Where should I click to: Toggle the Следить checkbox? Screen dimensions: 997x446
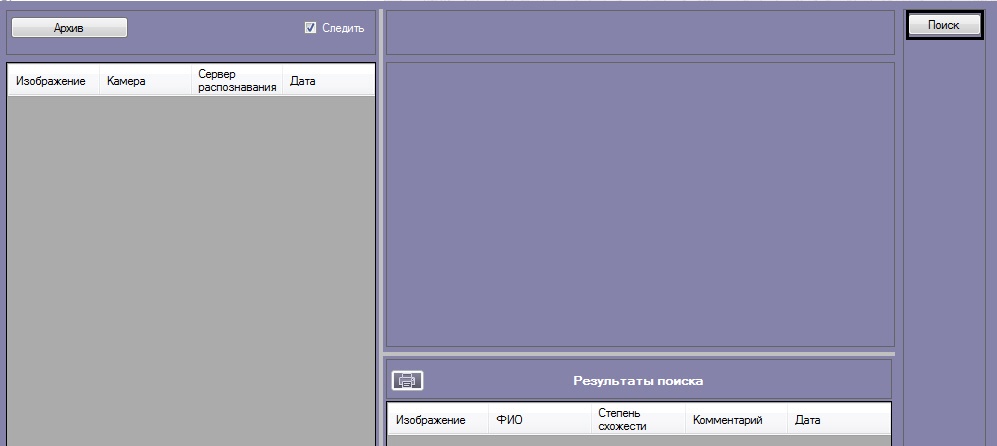click(x=310, y=28)
